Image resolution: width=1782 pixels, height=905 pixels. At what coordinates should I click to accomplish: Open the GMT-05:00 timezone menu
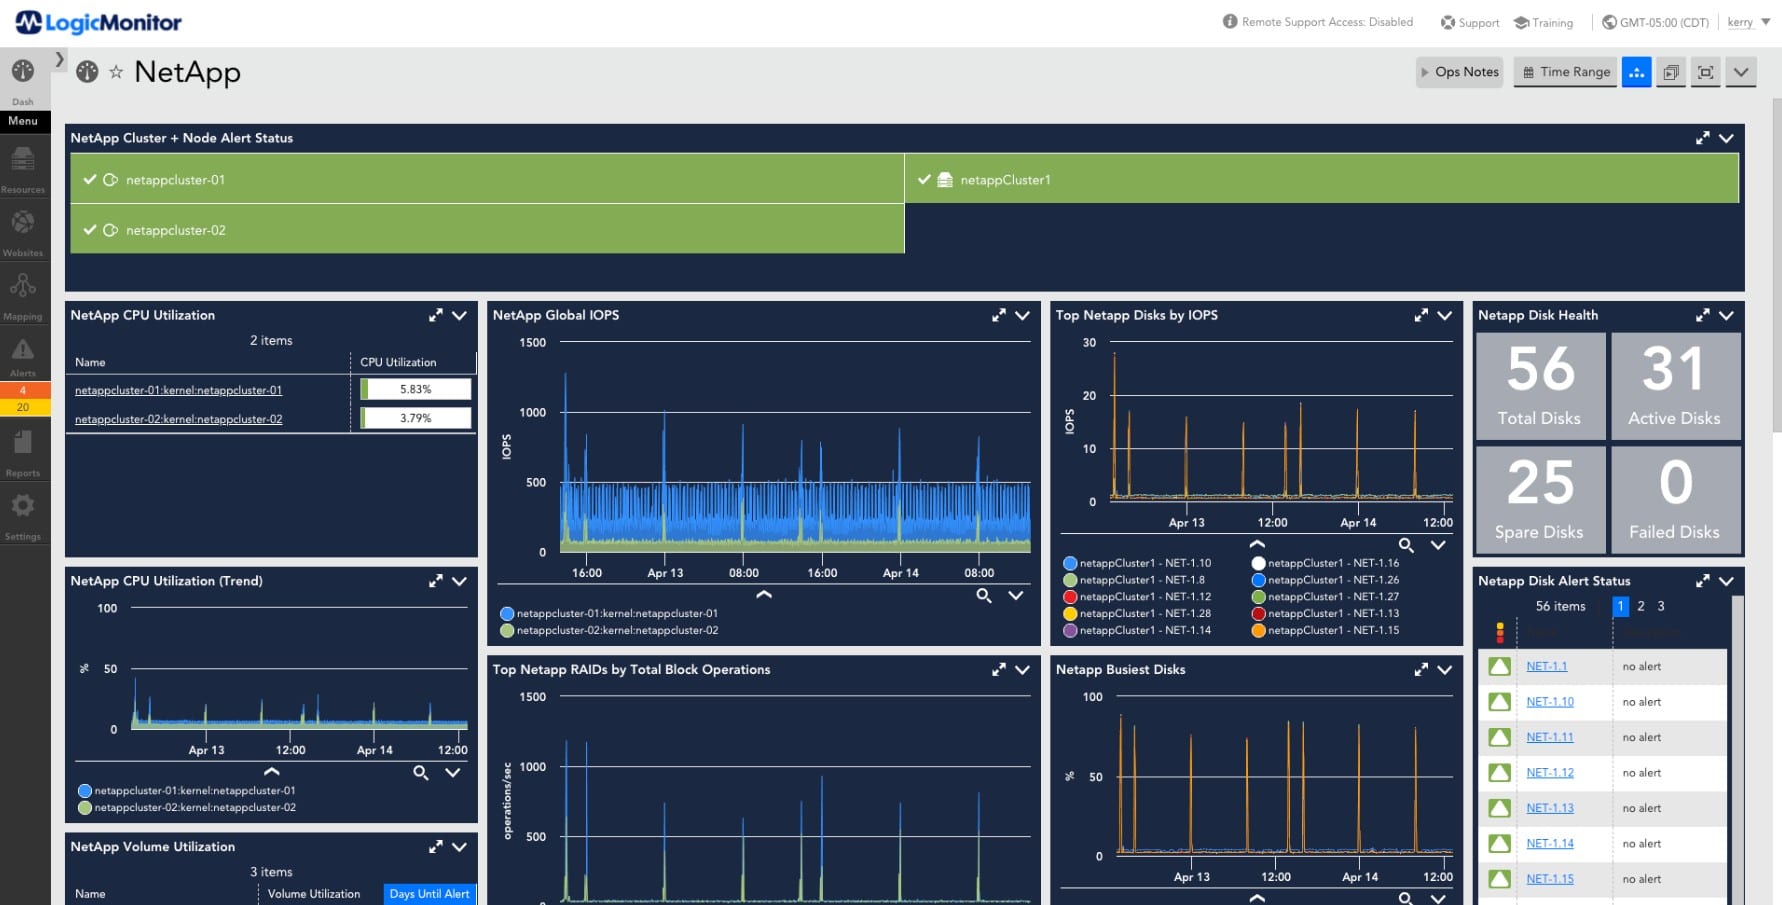tap(1654, 22)
